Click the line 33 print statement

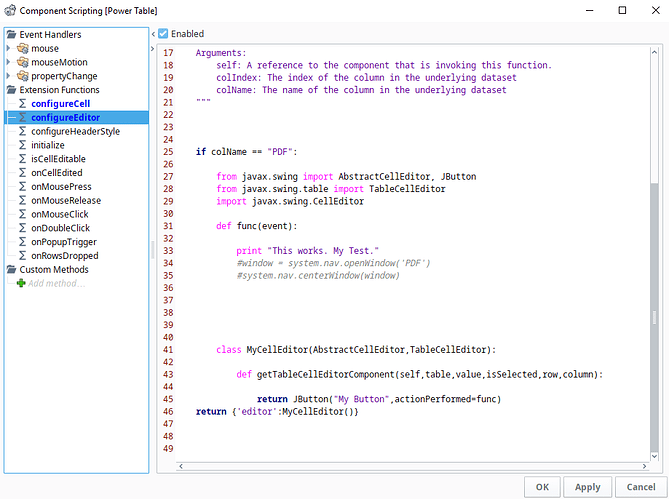click(x=307, y=251)
